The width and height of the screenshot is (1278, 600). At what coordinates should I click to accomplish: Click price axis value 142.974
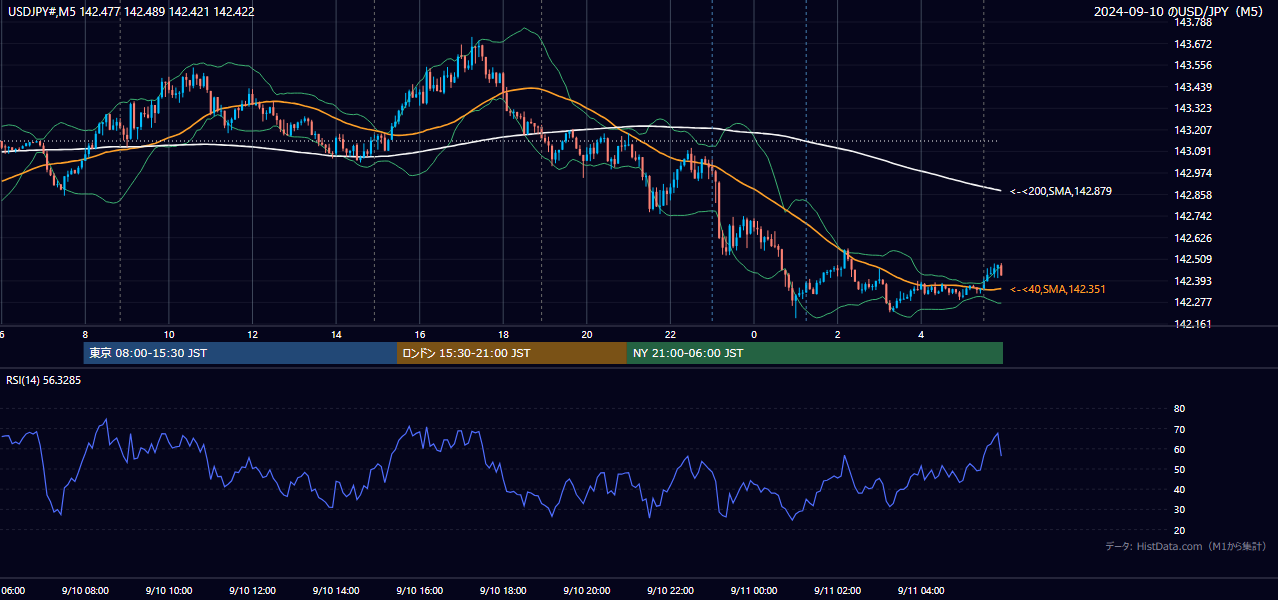click(1194, 173)
